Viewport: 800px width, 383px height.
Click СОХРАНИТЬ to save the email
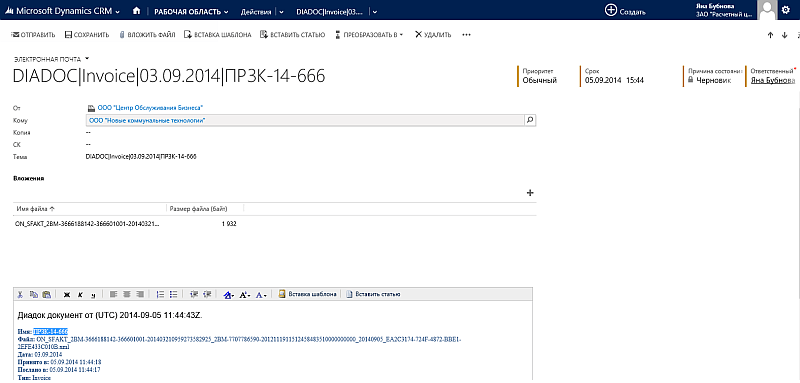[x=87, y=35]
